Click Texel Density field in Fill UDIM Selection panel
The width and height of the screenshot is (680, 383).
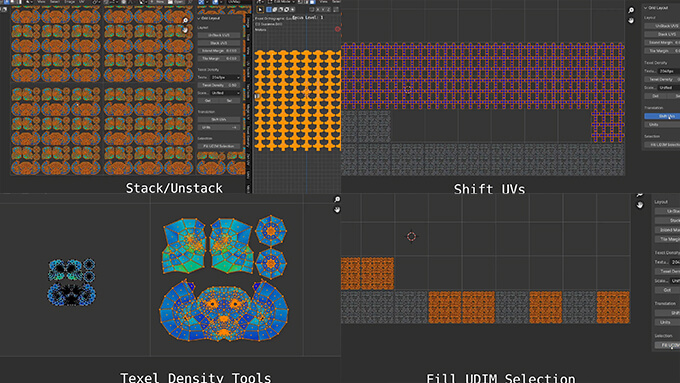click(x=667, y=272)
